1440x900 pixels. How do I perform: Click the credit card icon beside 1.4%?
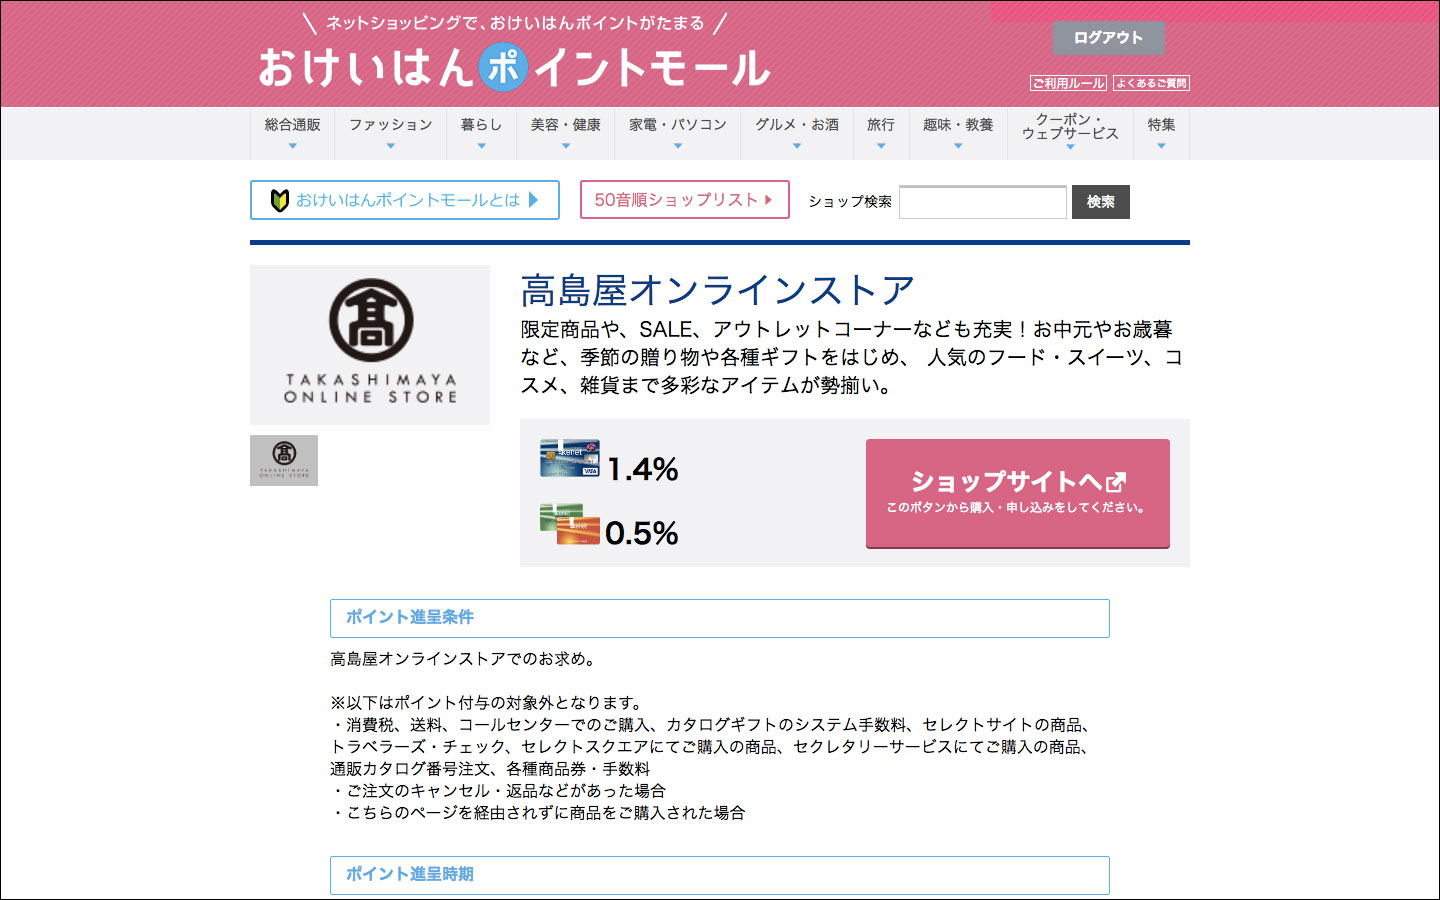[570, 459]
